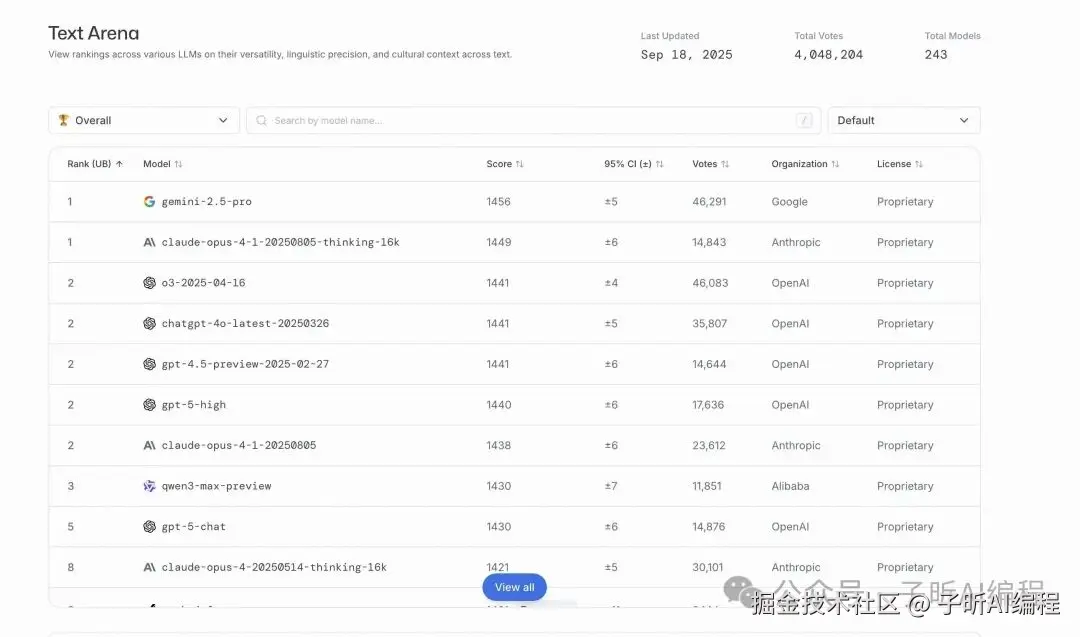Select the Alibaba organization cell
Image resolution: width=1080 pixels, height=637 pixels.
point(791,486)
